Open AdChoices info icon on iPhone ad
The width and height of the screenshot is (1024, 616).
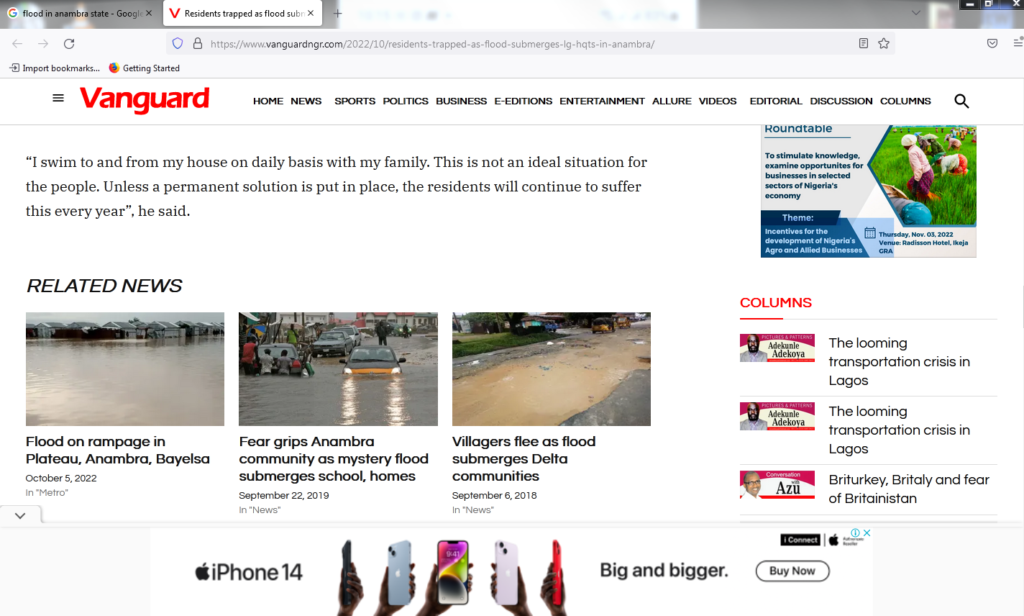click(856, 533)
